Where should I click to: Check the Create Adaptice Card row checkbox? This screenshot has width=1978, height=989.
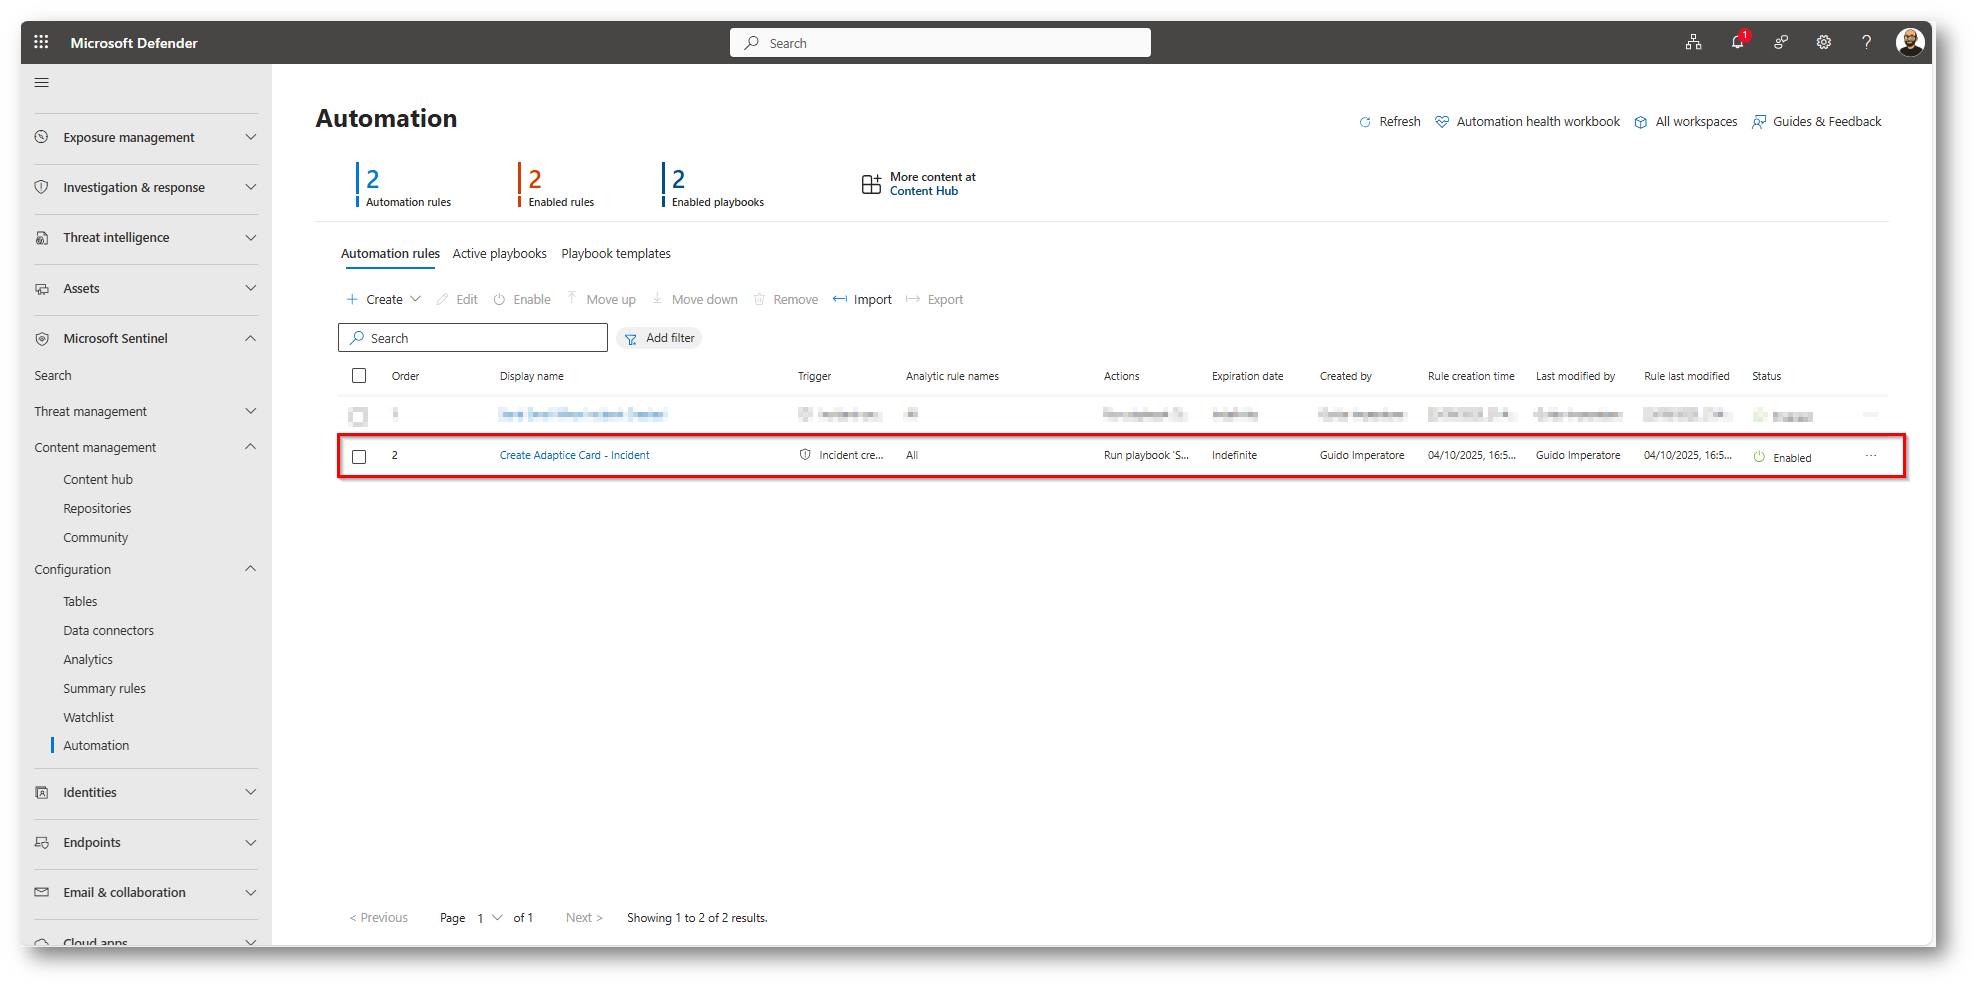pyautogui.click(x=359, y=457)
